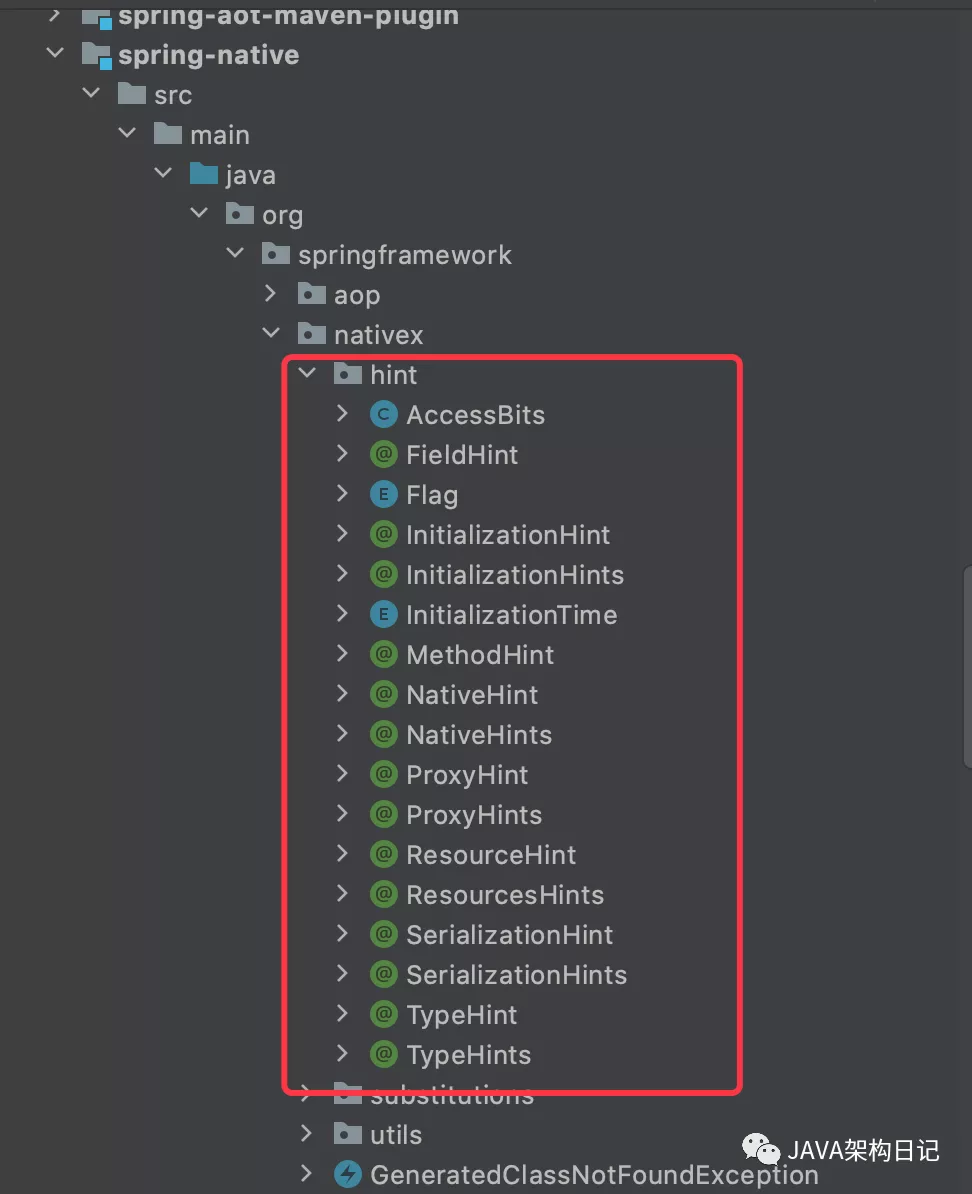Click the Flag enum icon

tap(384, 495)
